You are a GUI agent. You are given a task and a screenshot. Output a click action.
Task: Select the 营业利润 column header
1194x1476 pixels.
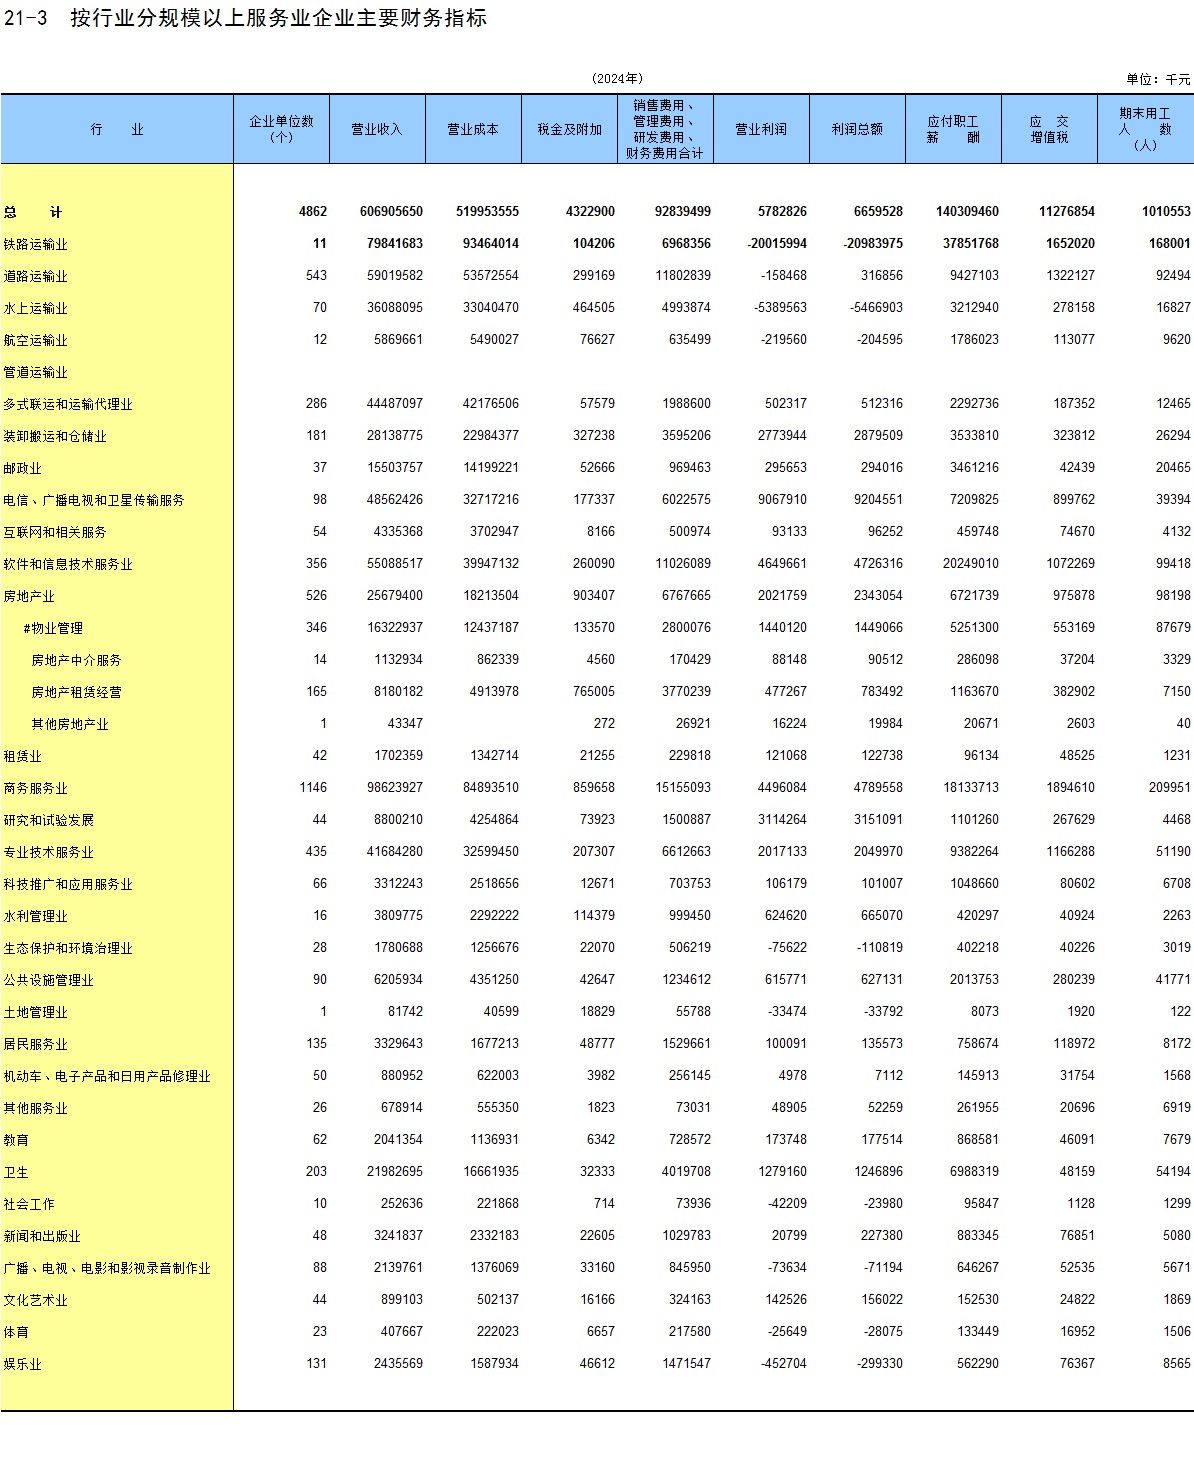(x=761, y=130)
